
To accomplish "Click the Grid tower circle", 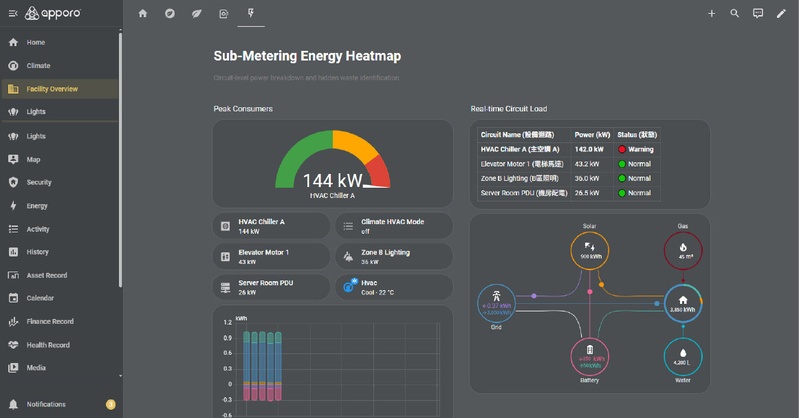I will point(496,303).
